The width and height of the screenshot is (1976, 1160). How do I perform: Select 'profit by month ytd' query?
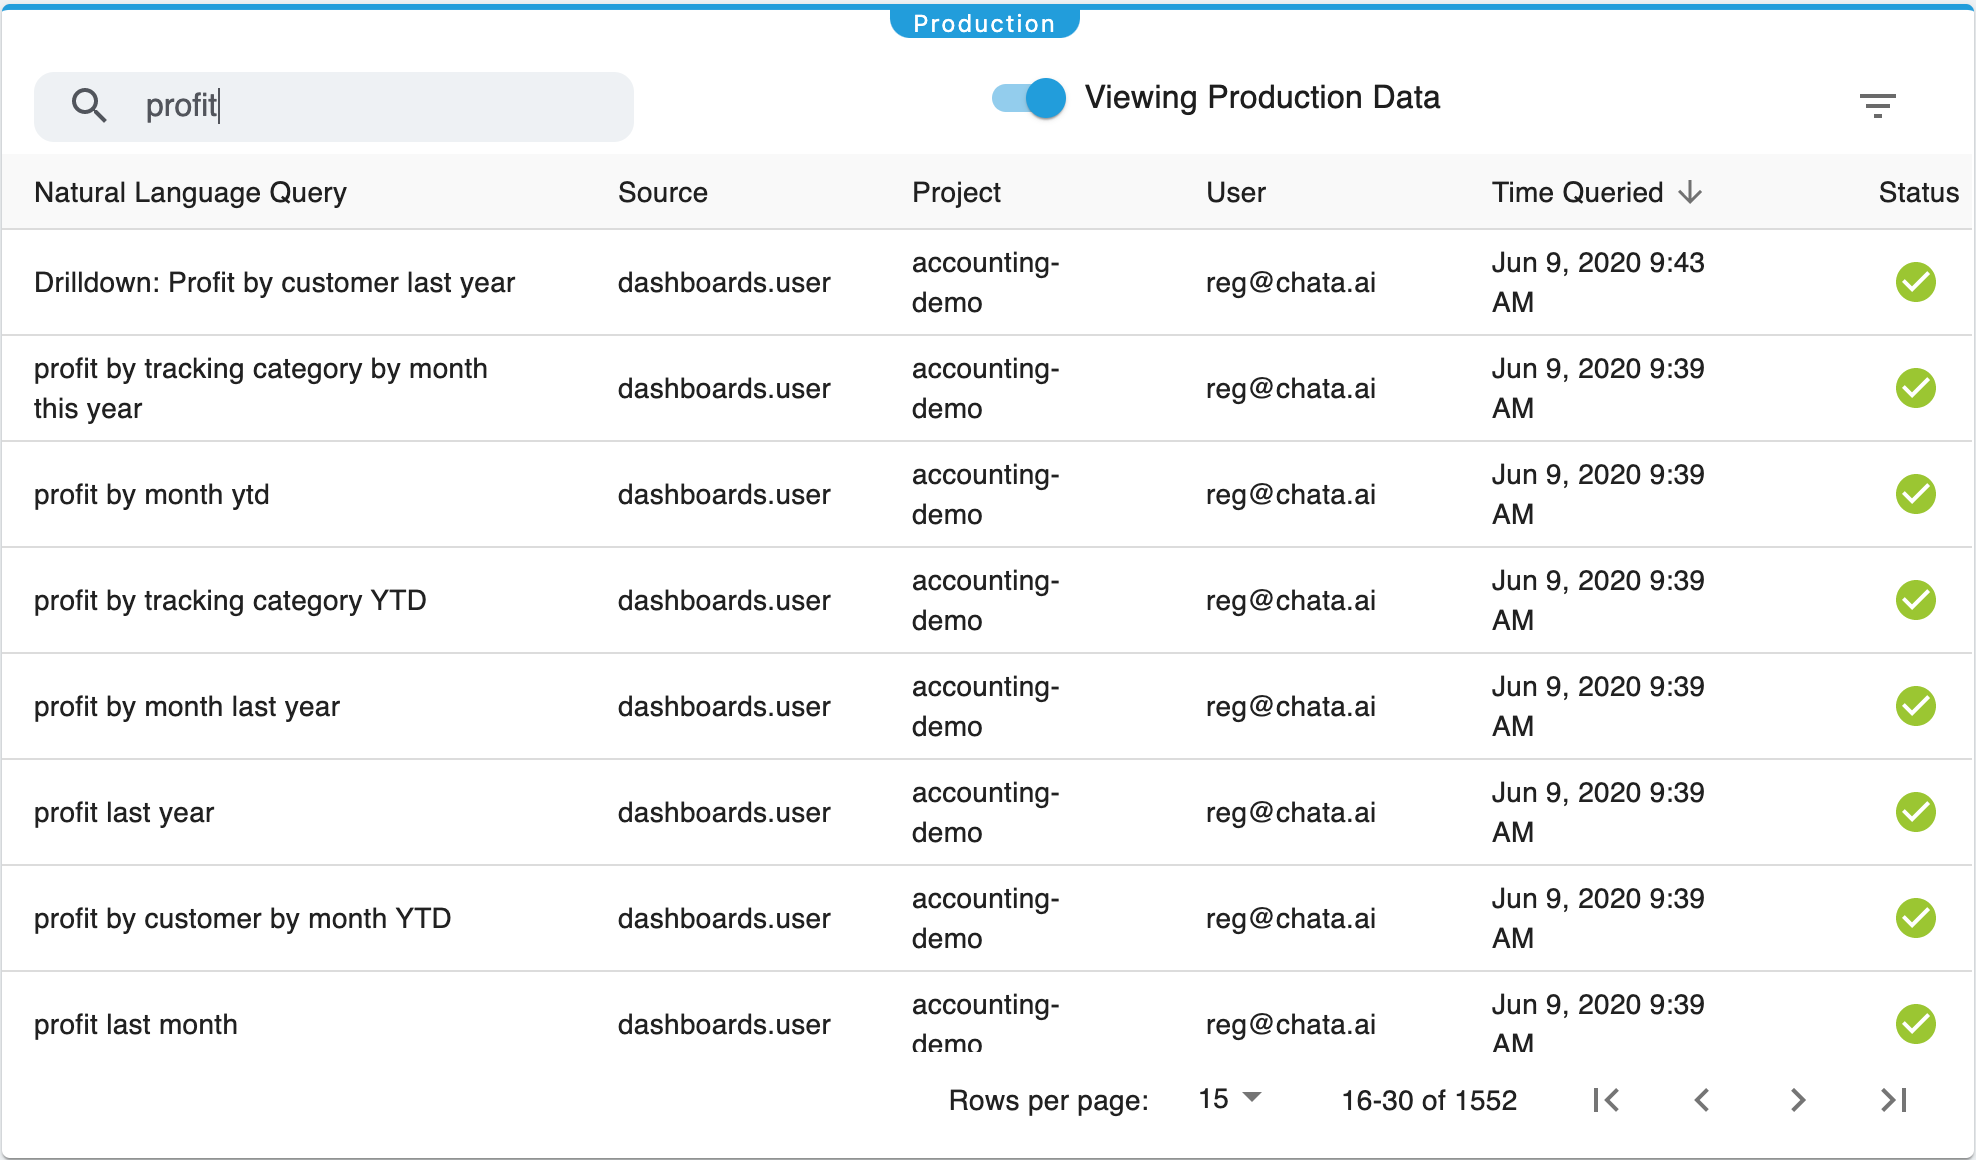coord(151,495)
